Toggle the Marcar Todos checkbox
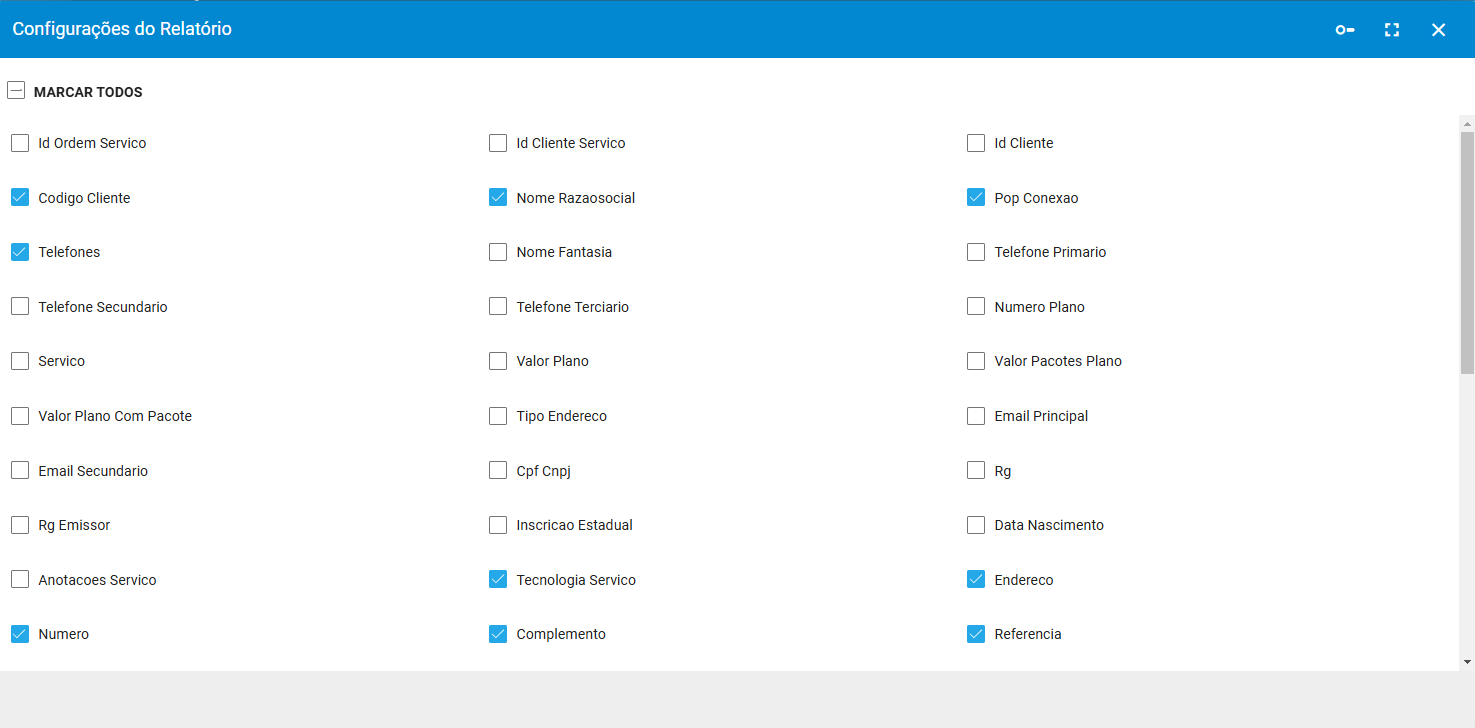1475x728 pixels. click(x=16, y=90)
